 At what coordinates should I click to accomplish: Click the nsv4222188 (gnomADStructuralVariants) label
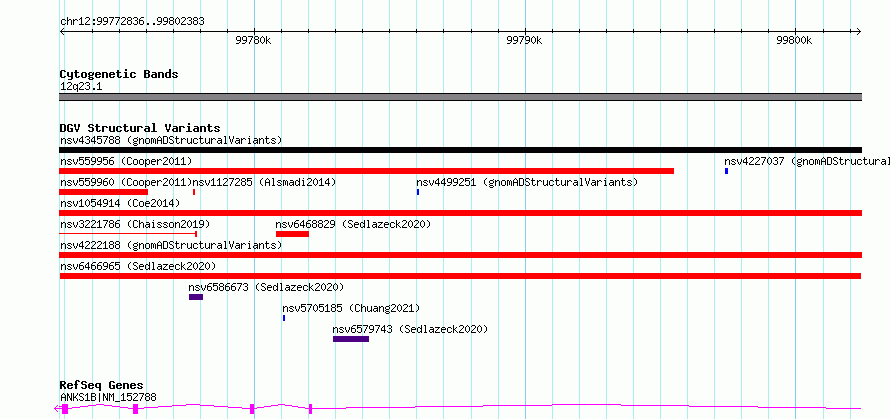click(171, 245)
